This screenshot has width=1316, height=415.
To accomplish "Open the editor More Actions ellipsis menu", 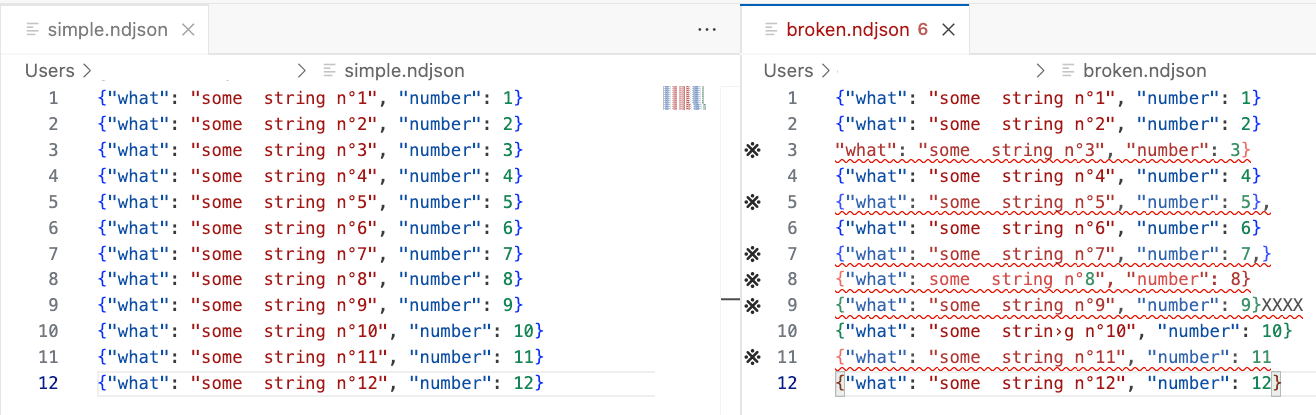I will 707,30.
